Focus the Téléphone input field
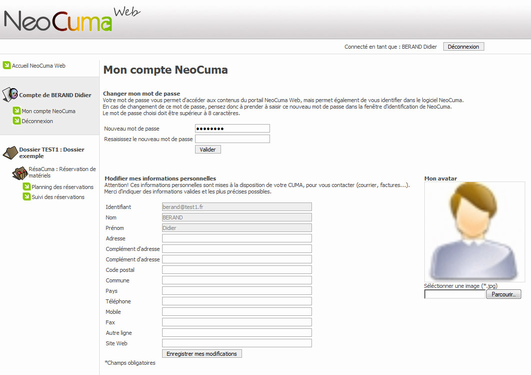Screen dimensions: 531x375 coord(237,301)
